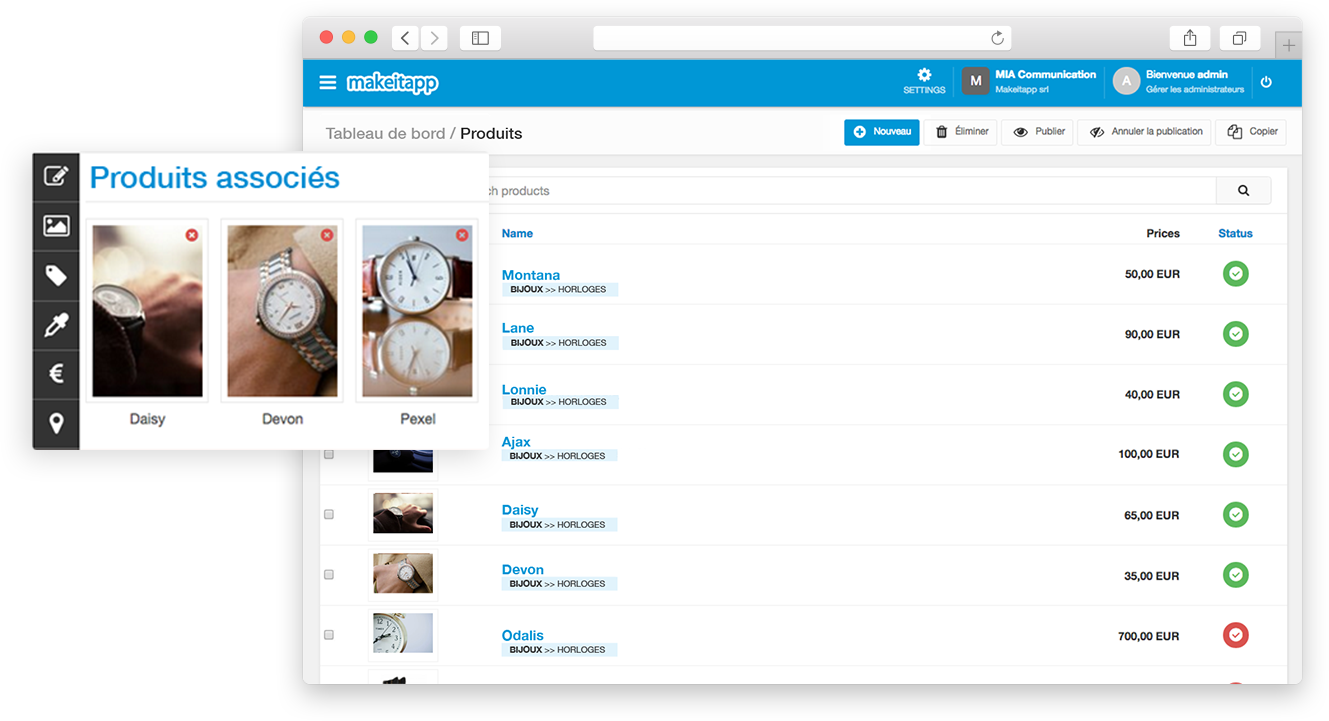This screenshot has height=721, width=1329.
Task: Click Annuler la publication
Action: tap(1144, 132)
